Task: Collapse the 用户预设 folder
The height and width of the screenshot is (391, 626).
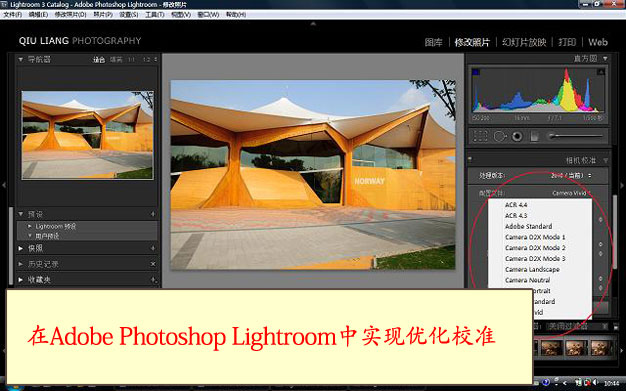Action: coord(30,236)
